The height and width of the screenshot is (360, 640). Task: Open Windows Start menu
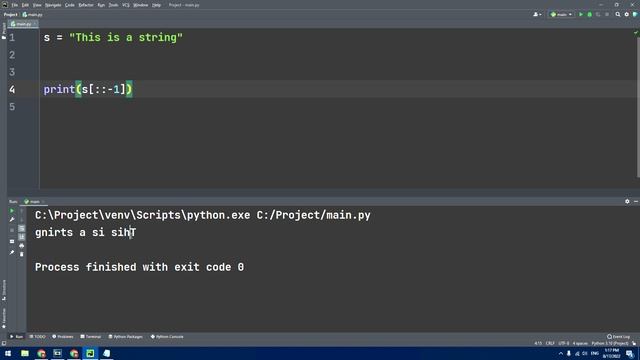pos(8,353)
